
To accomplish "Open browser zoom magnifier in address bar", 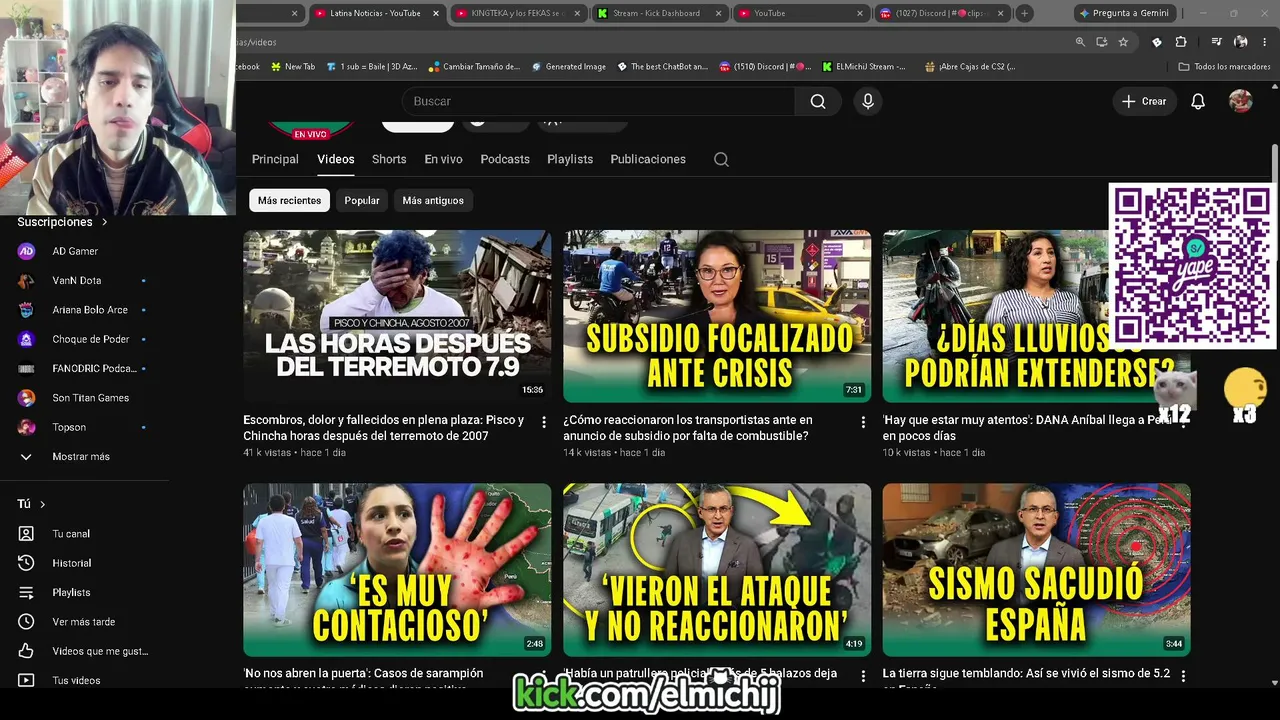I will click(1080, 42).
